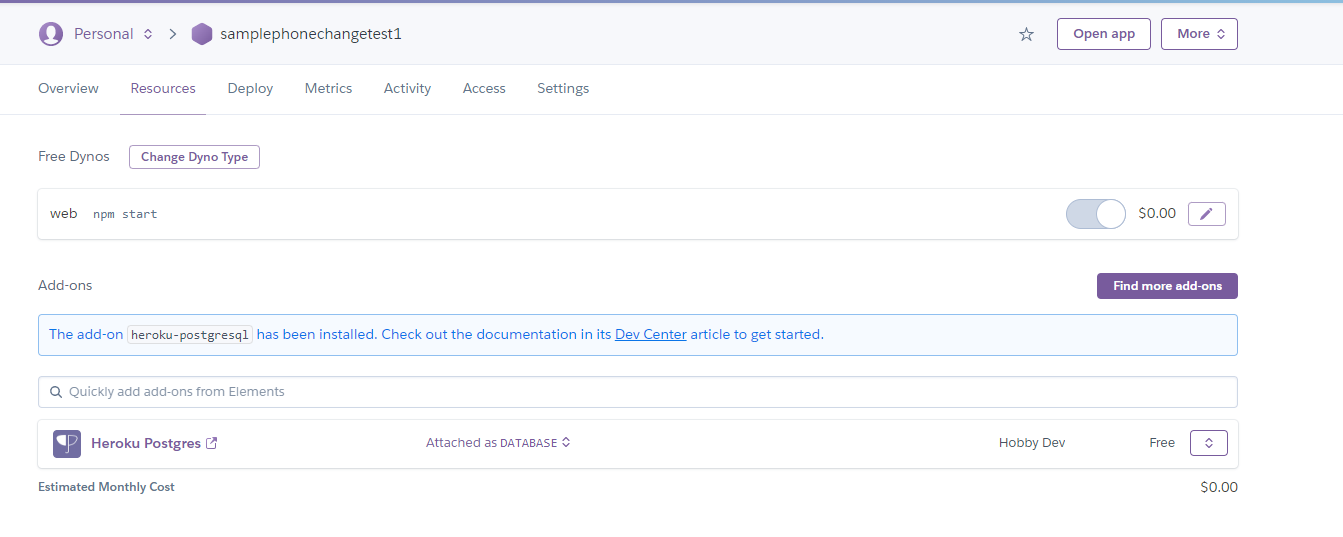Image resolution: width=1343 pixels, height=537 pixels.
Task: Click the samplephonechangetest1 app name
Action: [311, 34]
